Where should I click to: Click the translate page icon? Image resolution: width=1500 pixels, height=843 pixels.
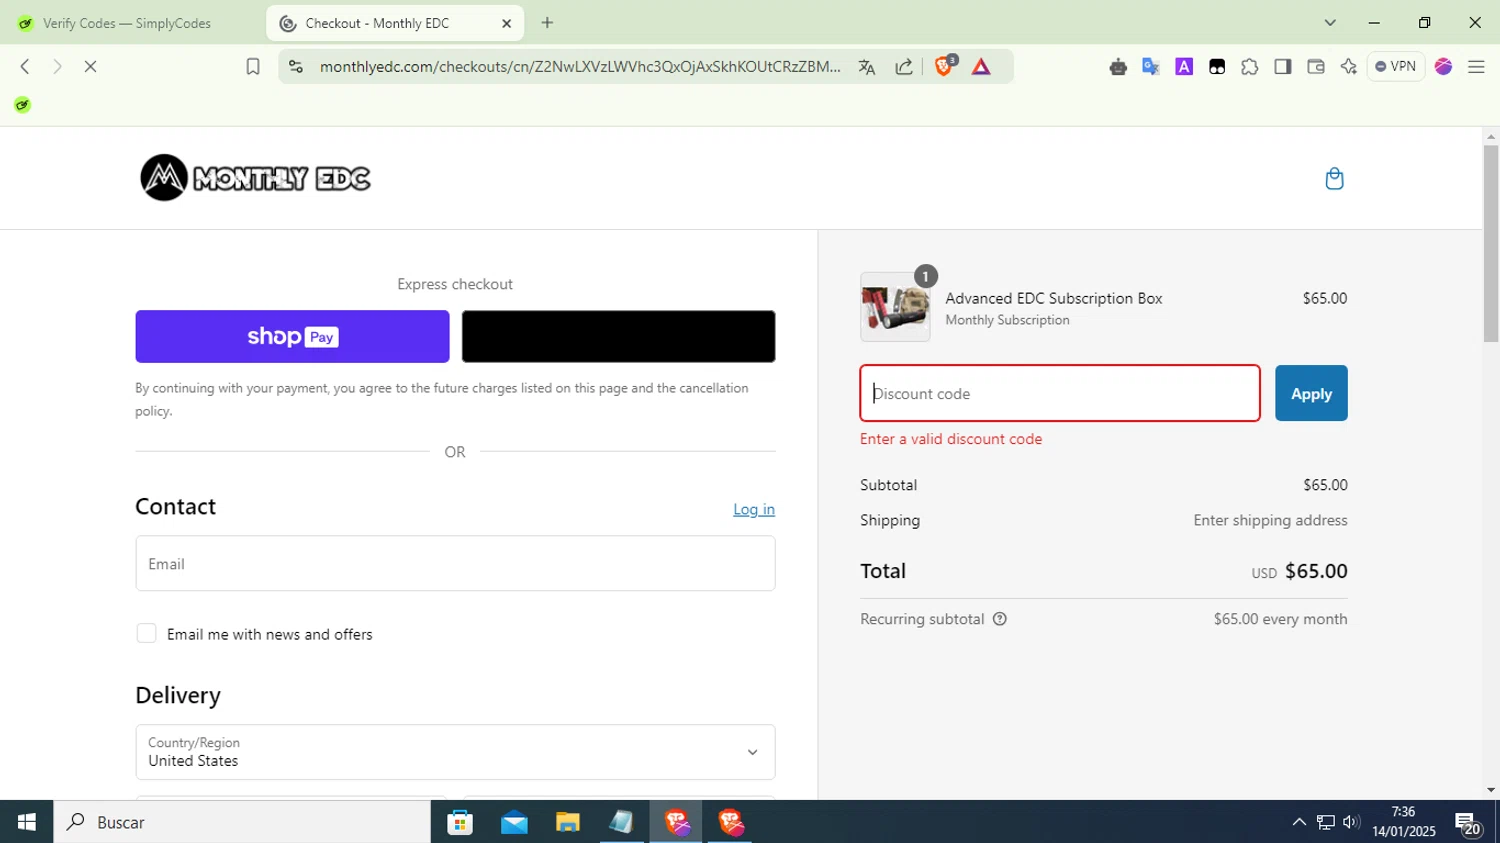(867, 67)
